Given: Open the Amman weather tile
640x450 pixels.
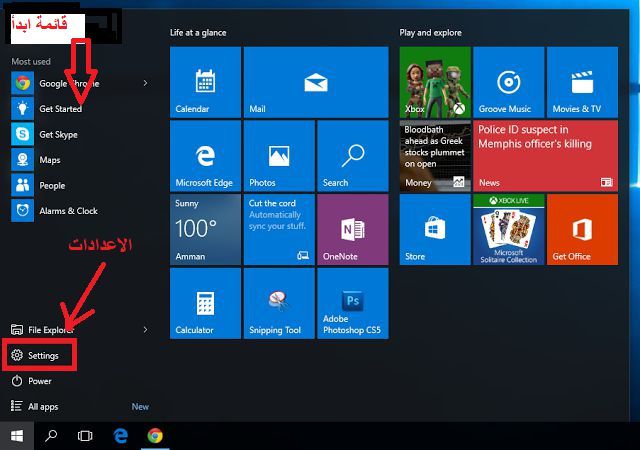Looking at the screenshot, I should 205,229.
